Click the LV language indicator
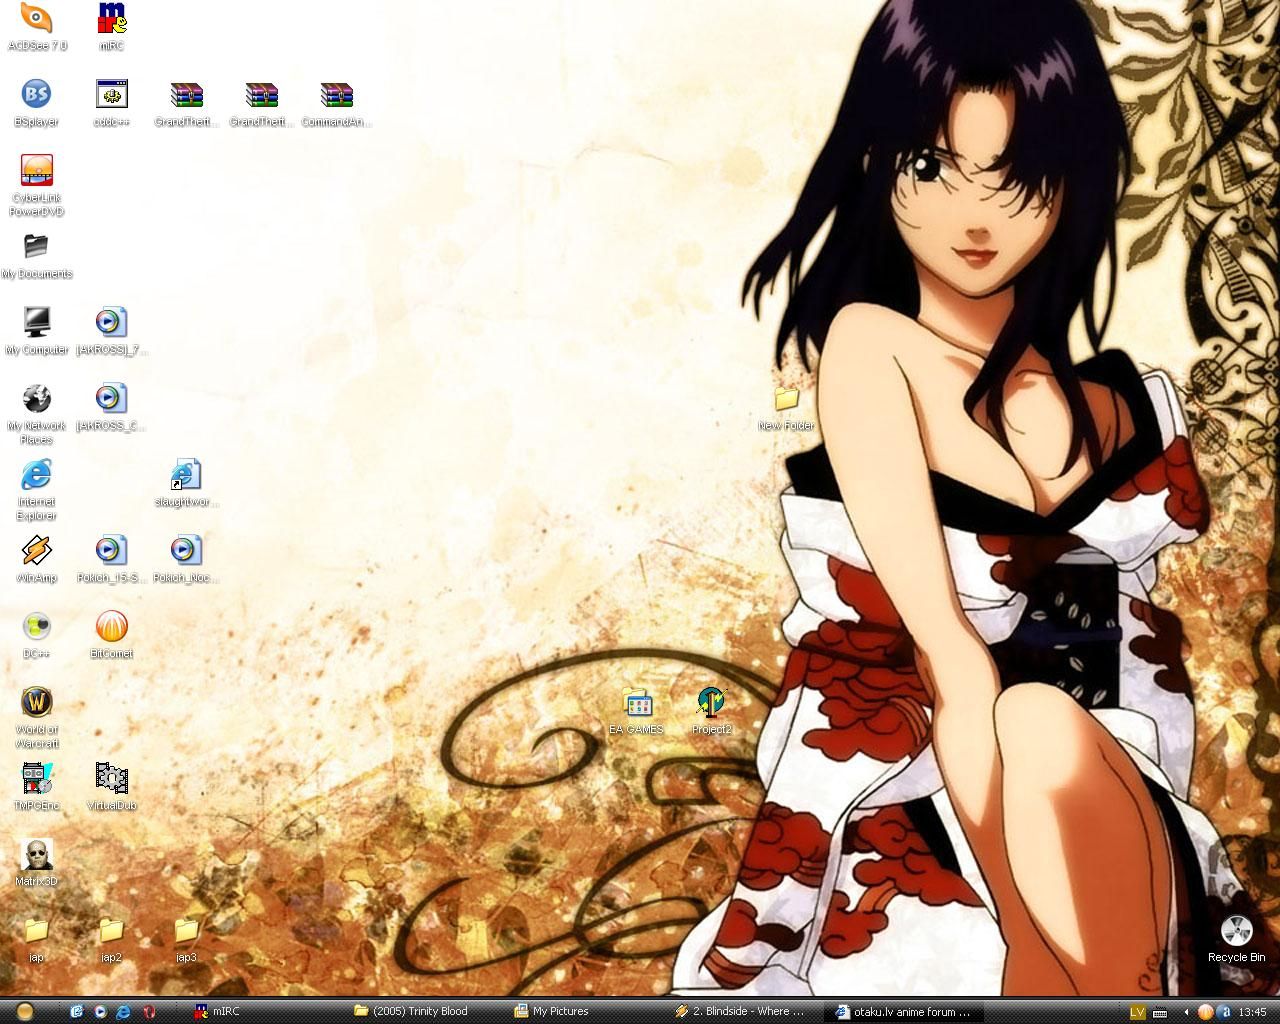Viewport: 1280px width, 1024px height. pos(1137,1012)
